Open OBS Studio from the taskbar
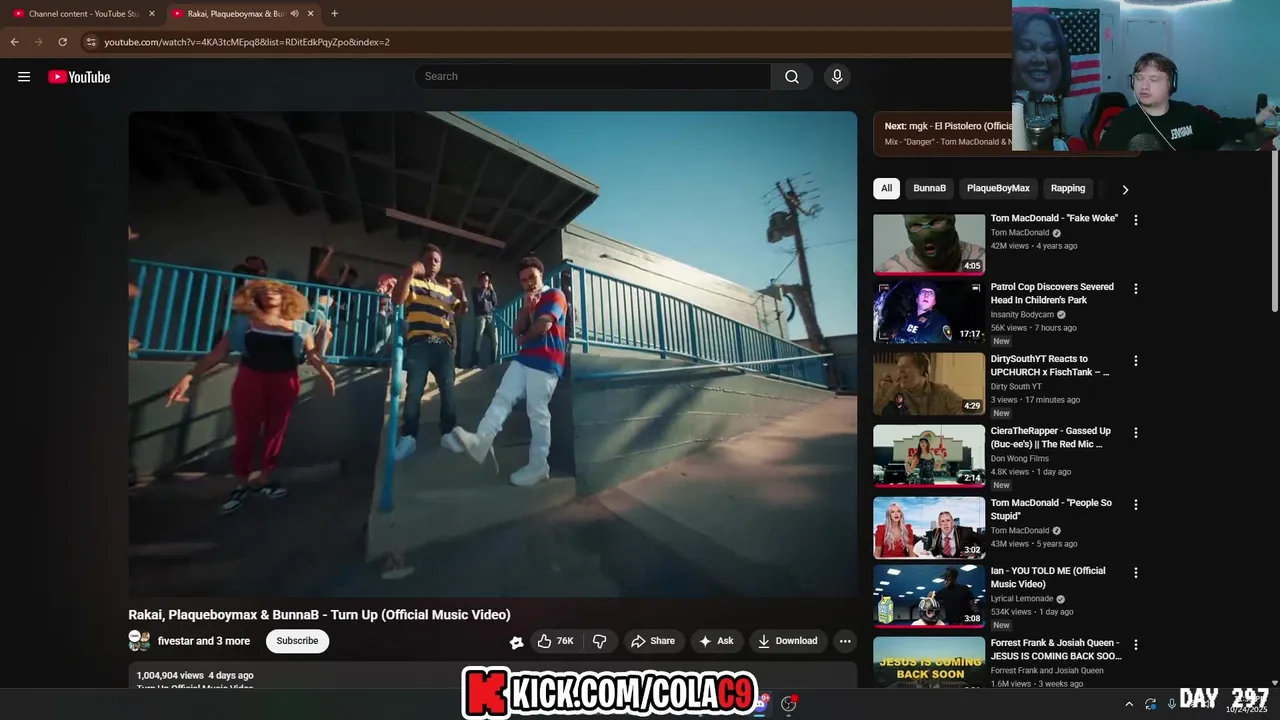 click(x=788, y=704)
